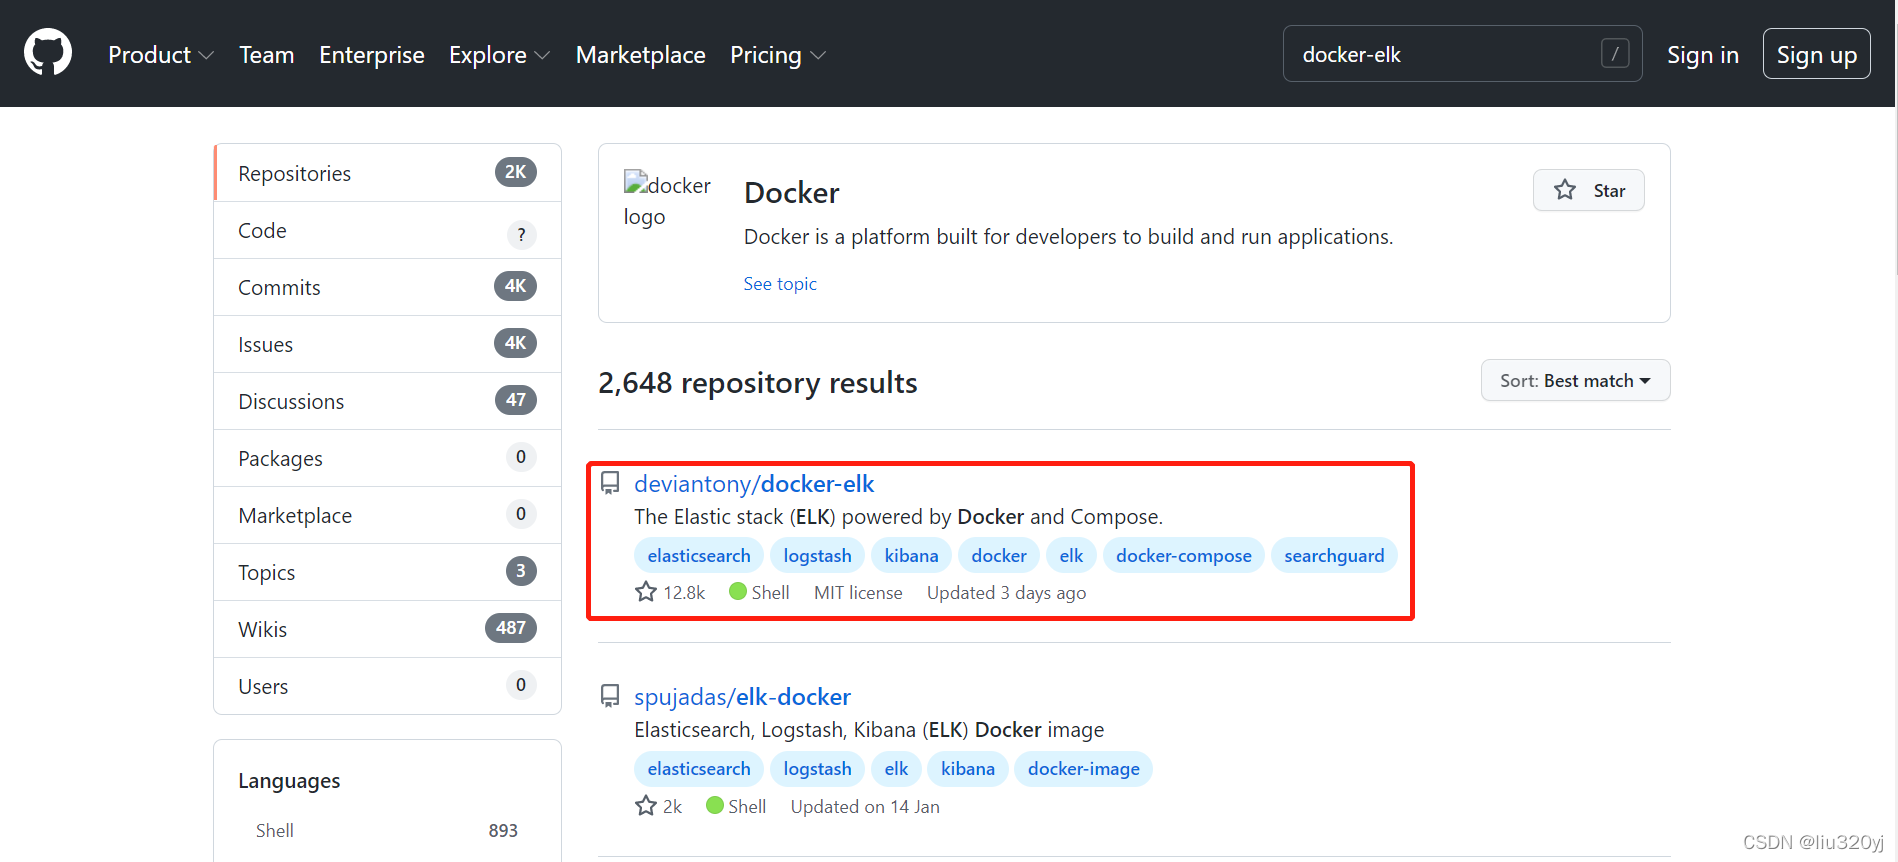Click kibana tag under spujadas/elk-docker
Image resolution: width=1898 pixels, height=862 pixels.
(x=968, y=768)
